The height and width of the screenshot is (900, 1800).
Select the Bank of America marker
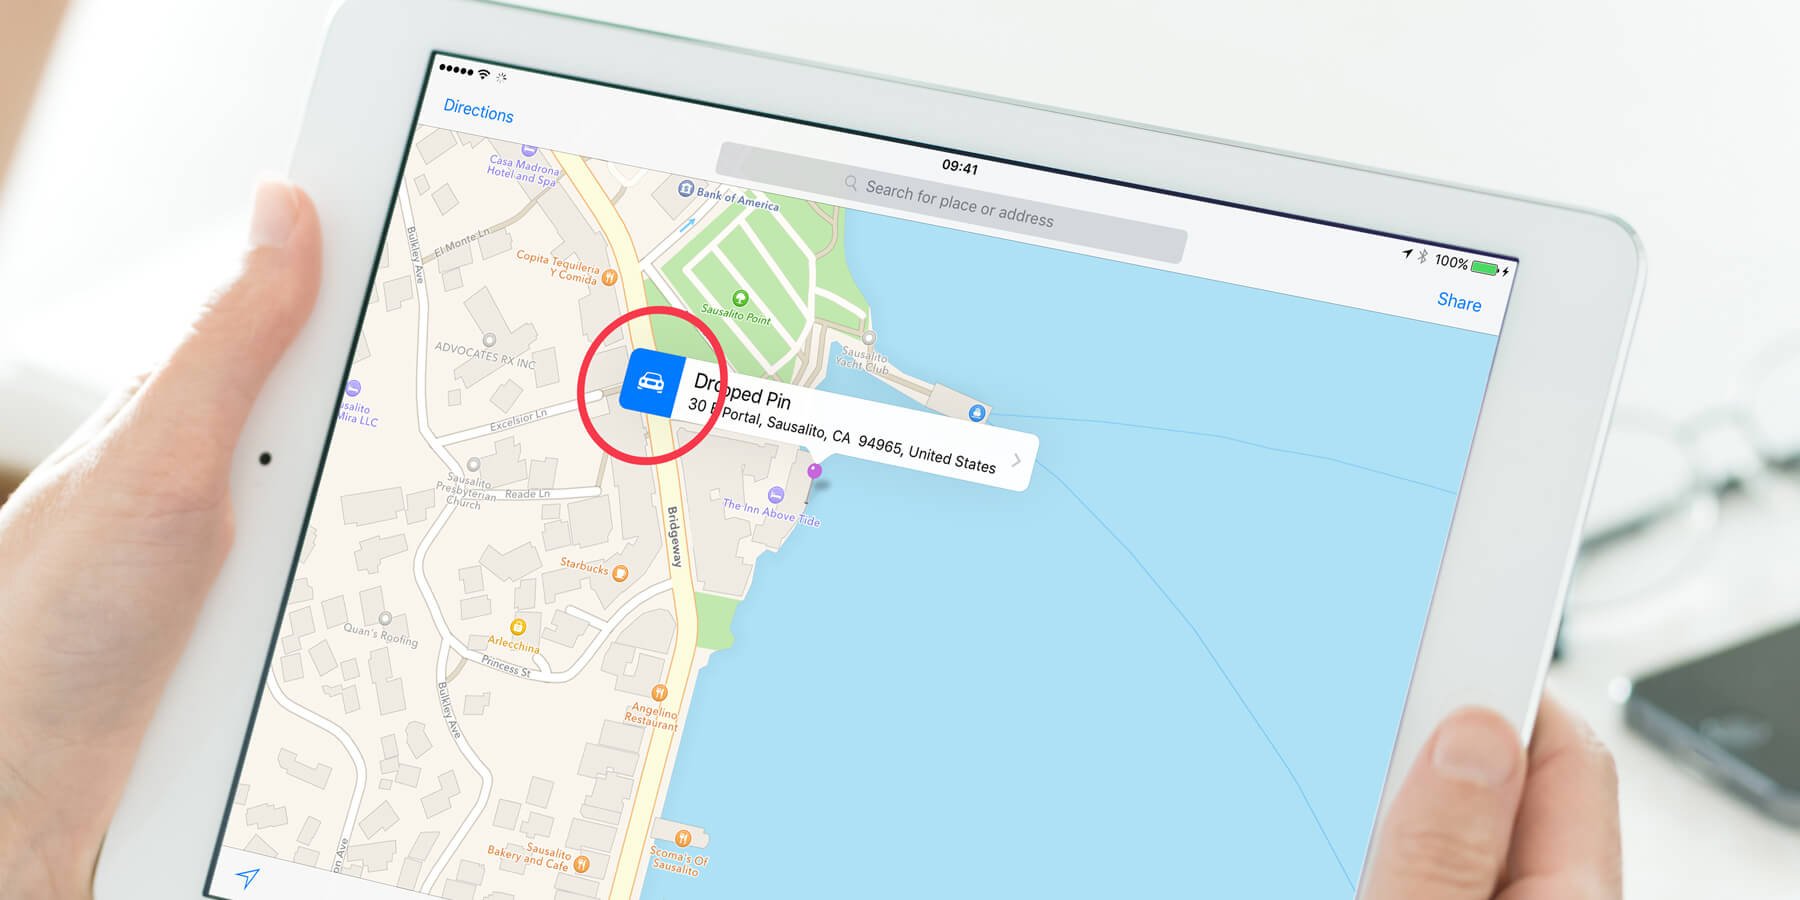pos(686,188)
